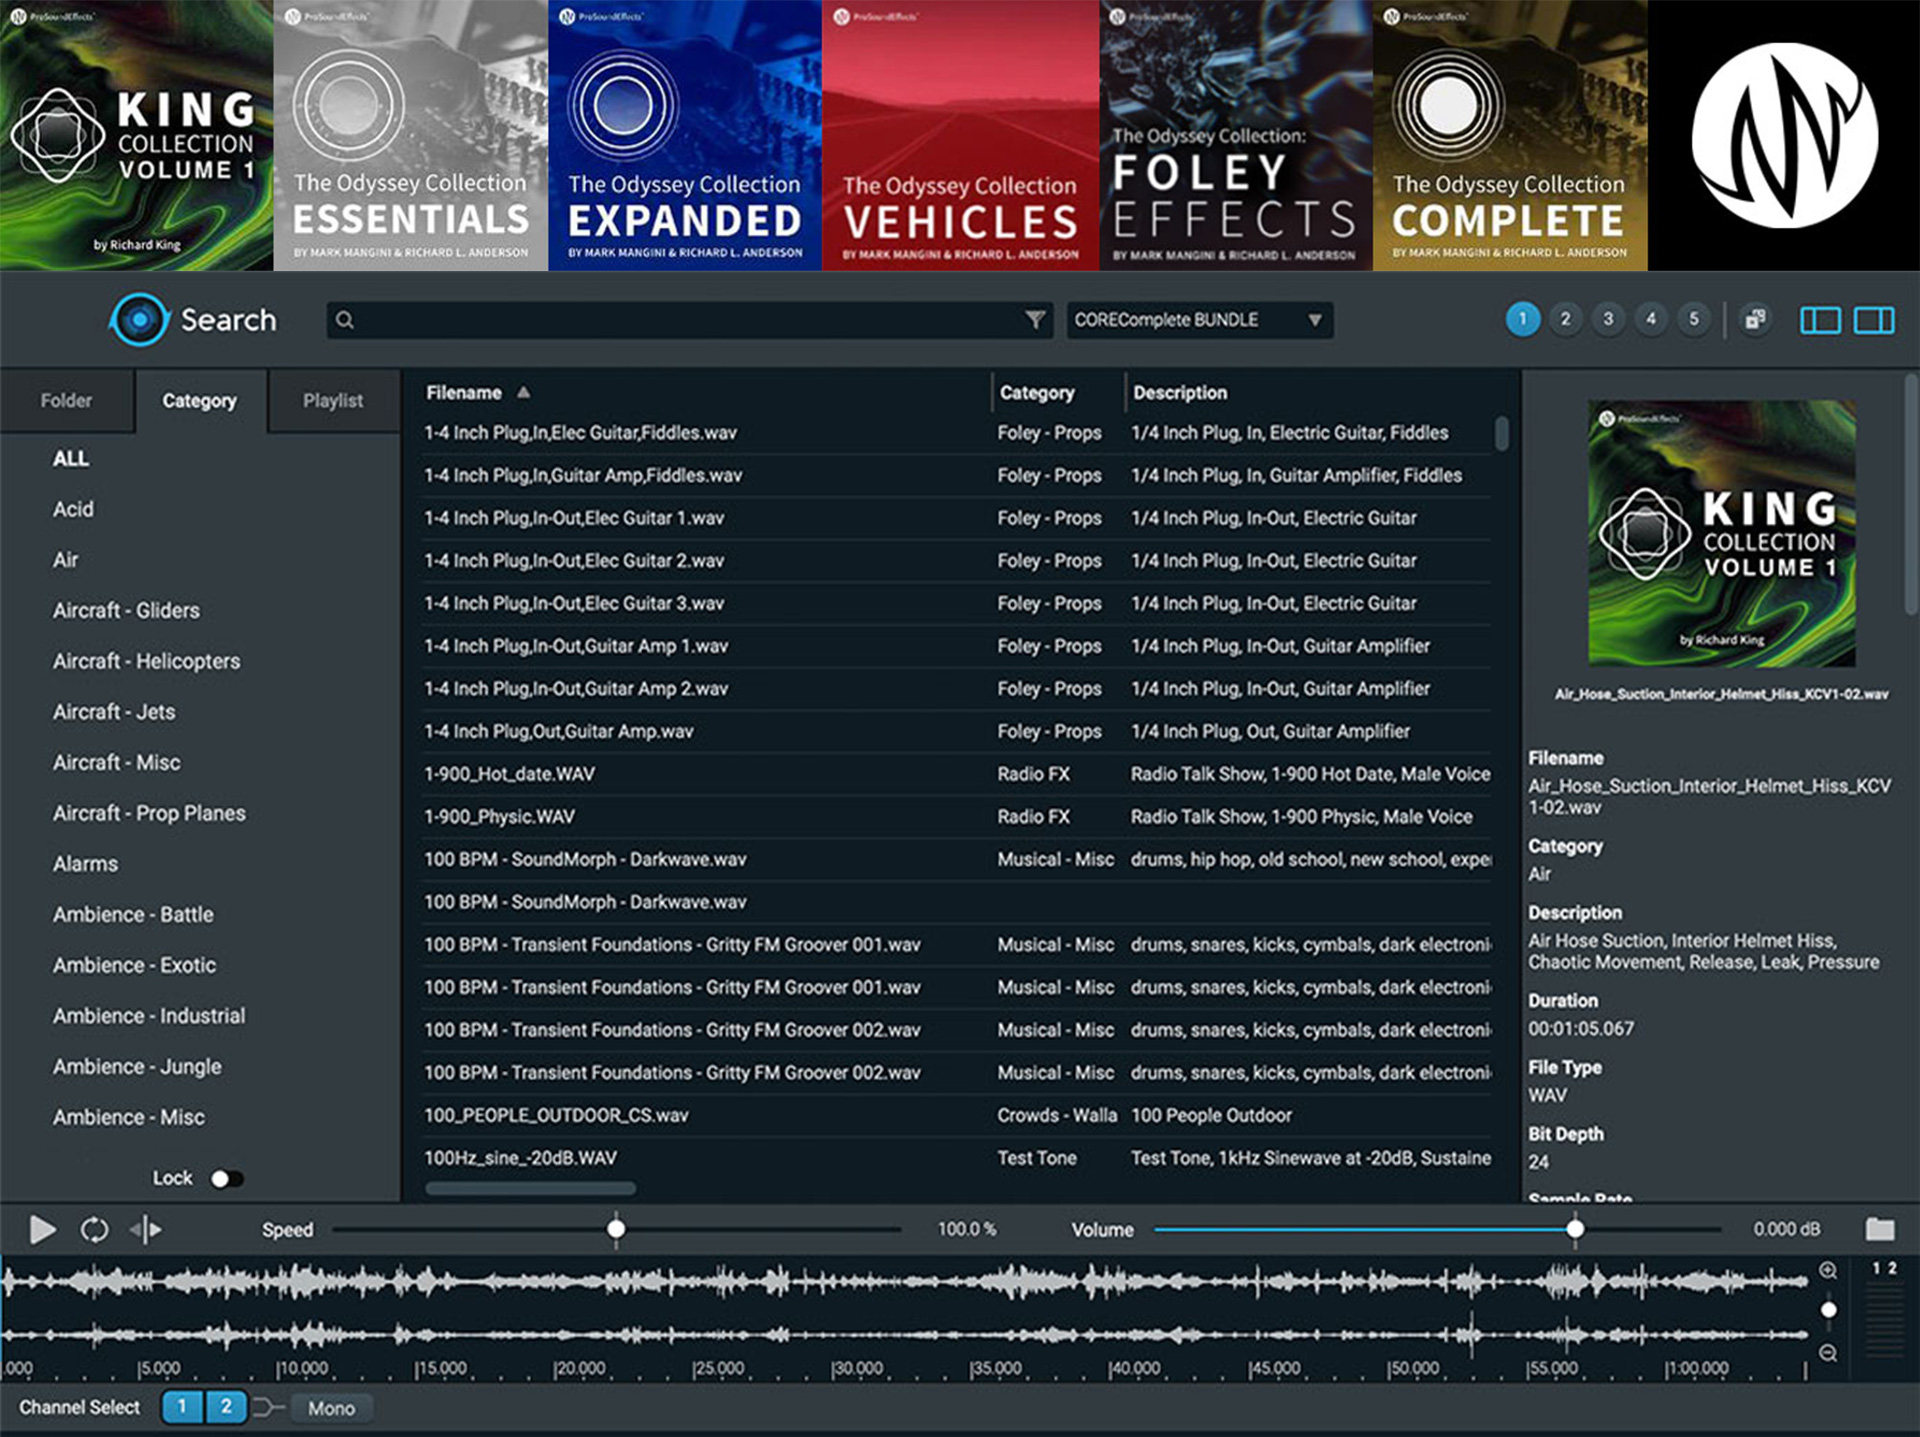Sort by Category column header

click(1037, 392)
